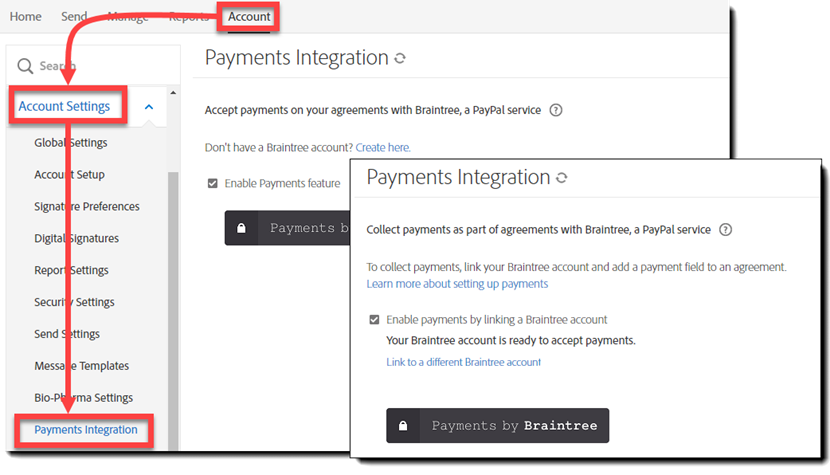This screenshot has height=475, width=830.
Task: Go to the Home tab
Action: point(26,17)
